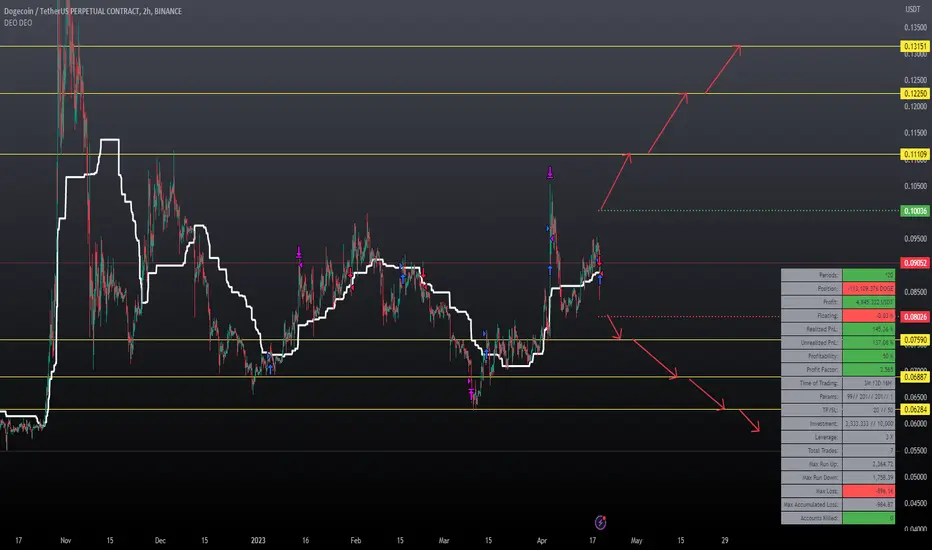The width and height of the screenshot is (932, 550).
Task: Click the Periods row in stats table
Action: pos(838,275)
